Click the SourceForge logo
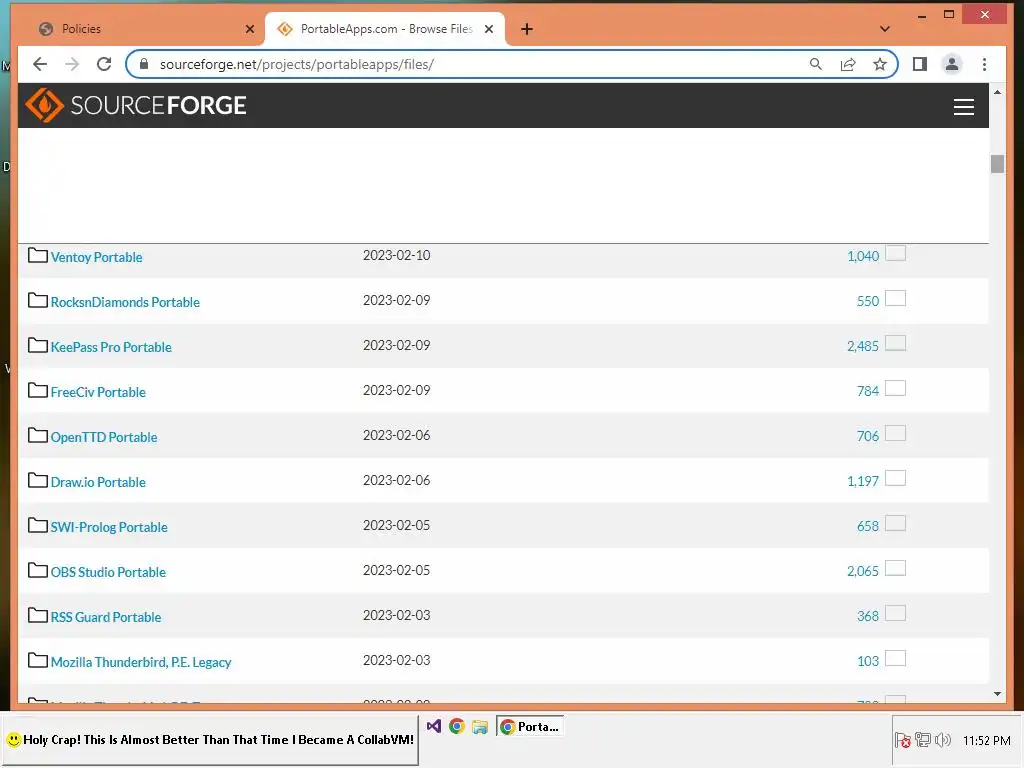This screenshot has height=768, width=1024. [x=136, y=105]
